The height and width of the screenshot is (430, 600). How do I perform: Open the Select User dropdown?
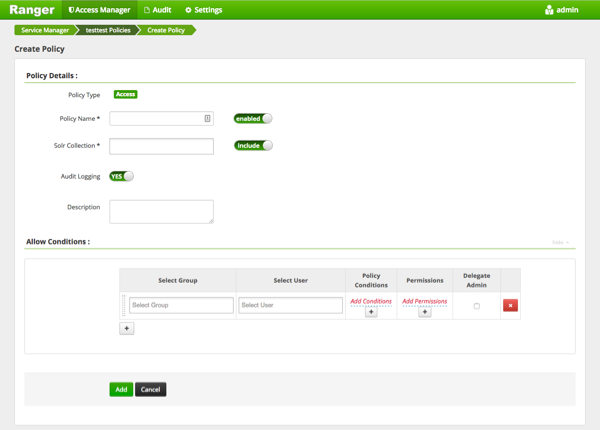290,305
